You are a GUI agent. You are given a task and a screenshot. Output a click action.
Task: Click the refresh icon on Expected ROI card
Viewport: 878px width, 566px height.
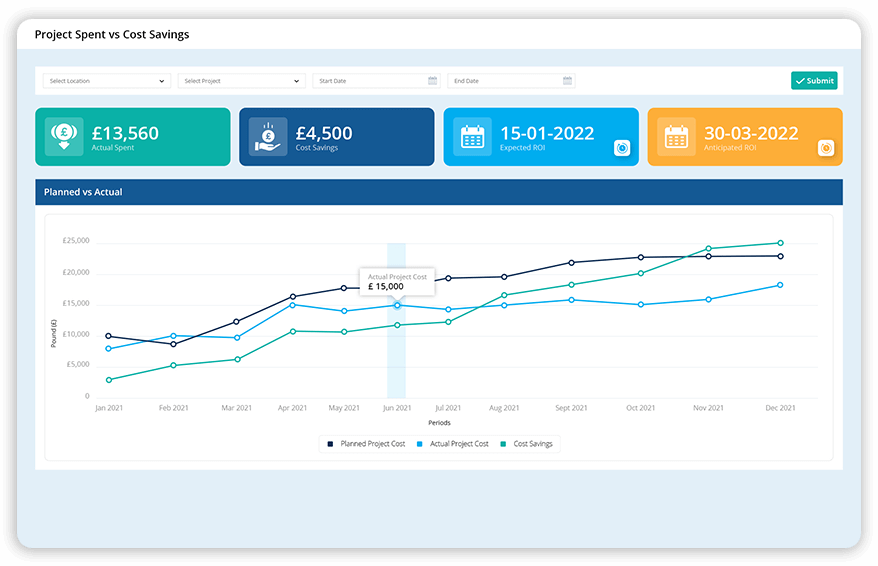(x=622, y=148)
